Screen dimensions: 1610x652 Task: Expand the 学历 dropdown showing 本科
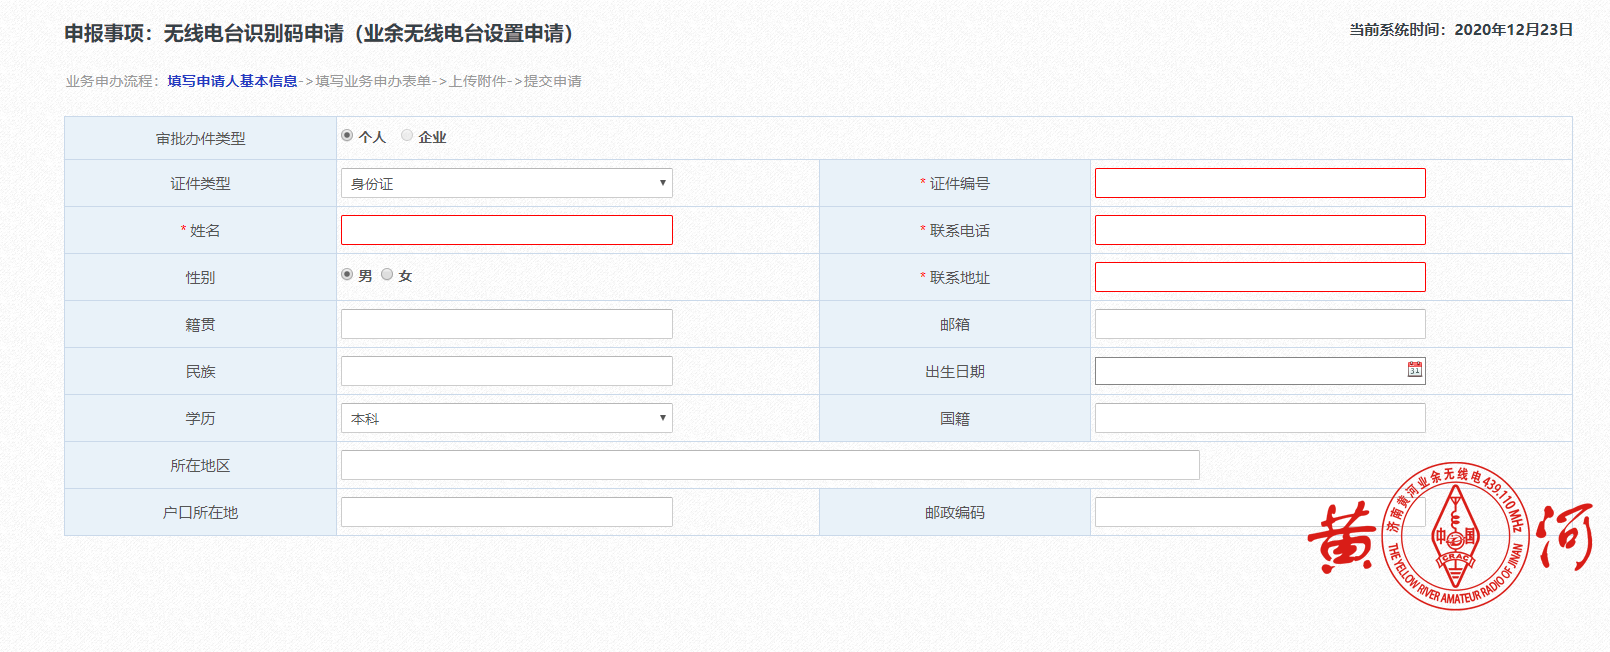click(506, 418)
